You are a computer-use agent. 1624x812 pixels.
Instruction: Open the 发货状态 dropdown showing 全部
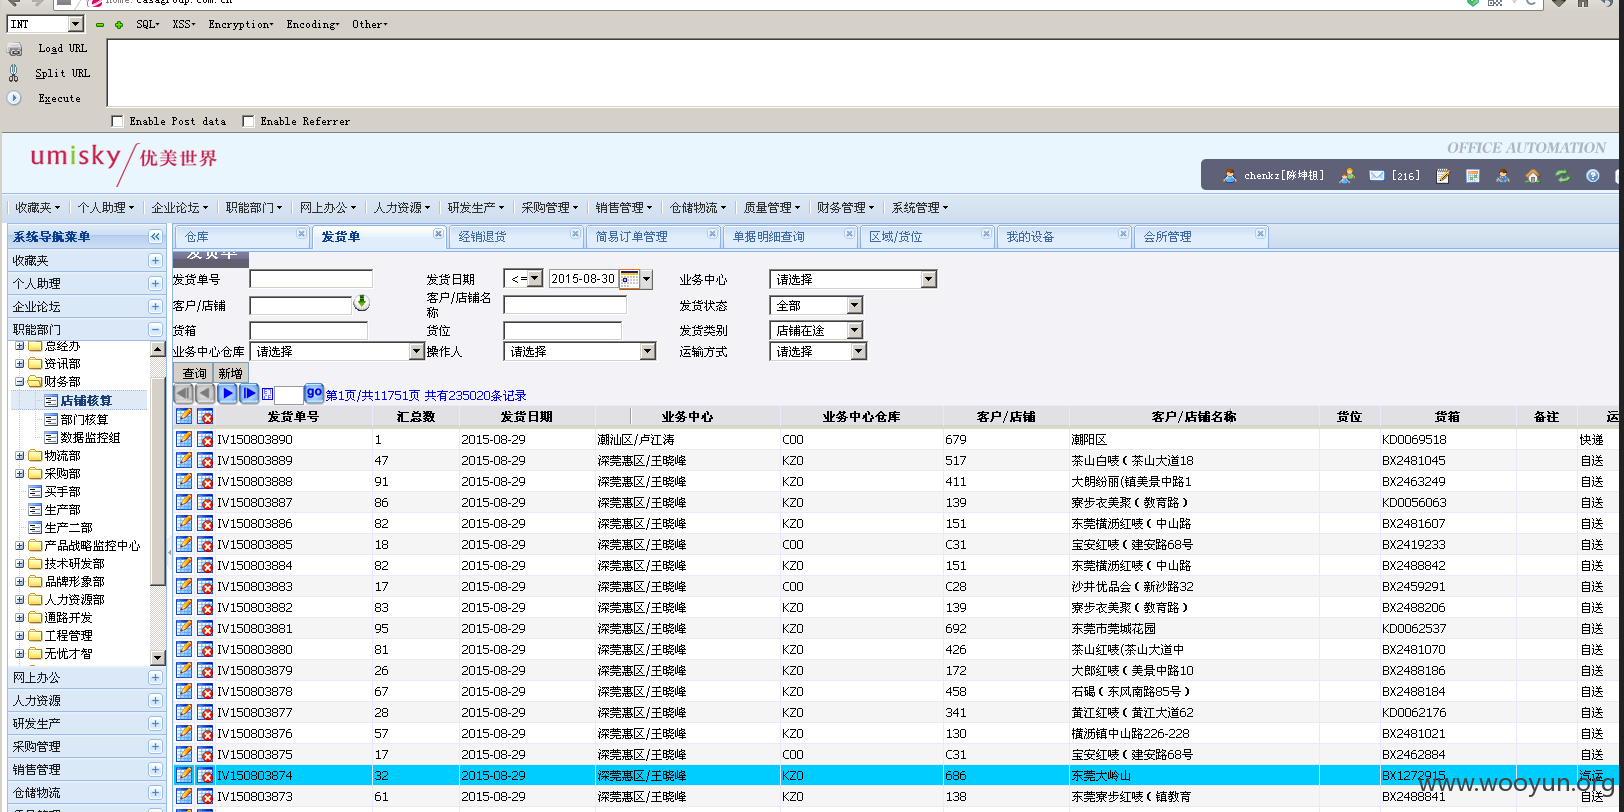(816, 305)
